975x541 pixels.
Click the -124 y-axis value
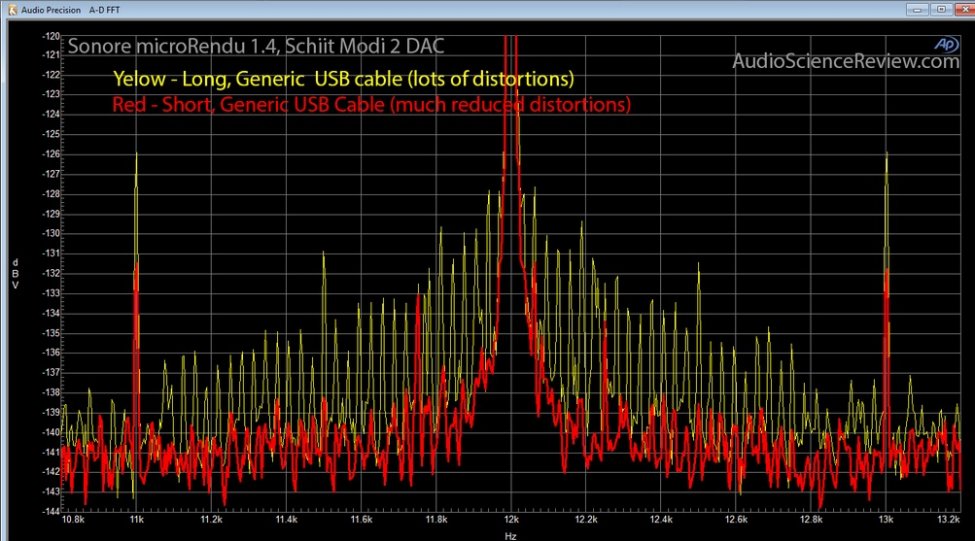[51, 114]
